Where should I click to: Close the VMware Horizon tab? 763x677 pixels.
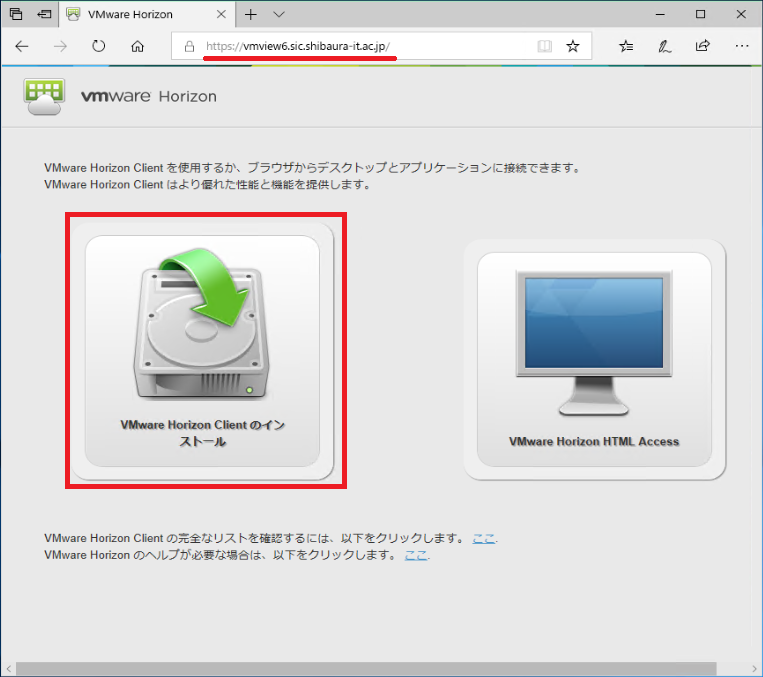(x=221, y=14)
